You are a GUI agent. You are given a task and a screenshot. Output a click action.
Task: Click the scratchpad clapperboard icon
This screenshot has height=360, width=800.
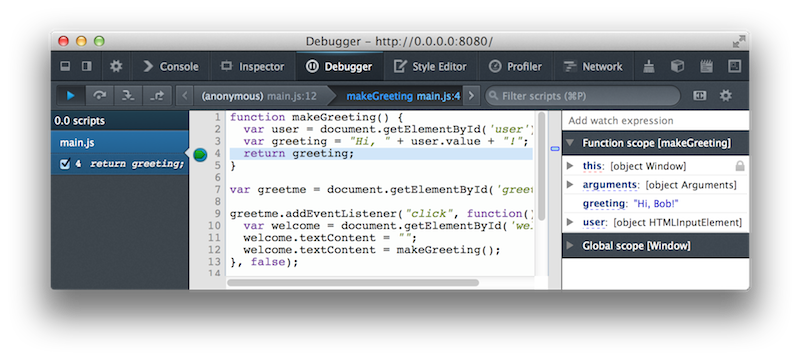(706, 66)
